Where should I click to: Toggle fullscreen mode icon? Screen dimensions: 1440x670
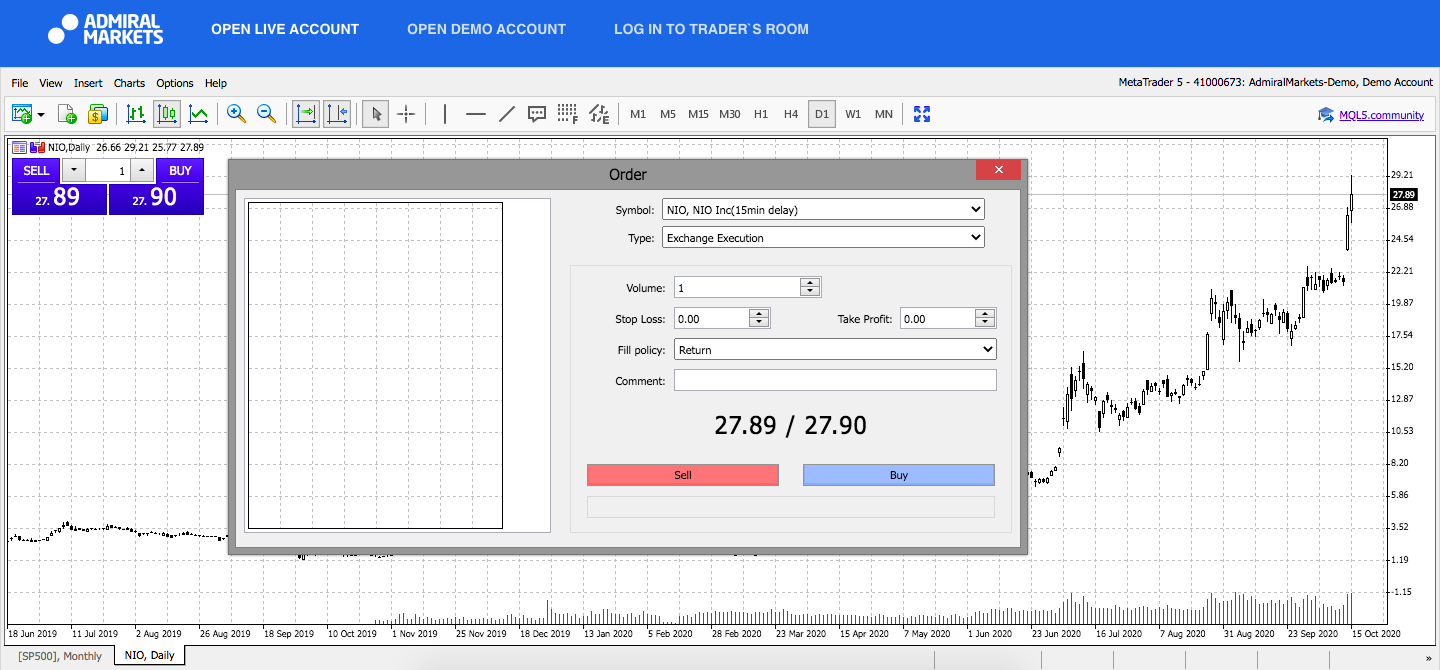pyautogui.click(x=922, y=114)
